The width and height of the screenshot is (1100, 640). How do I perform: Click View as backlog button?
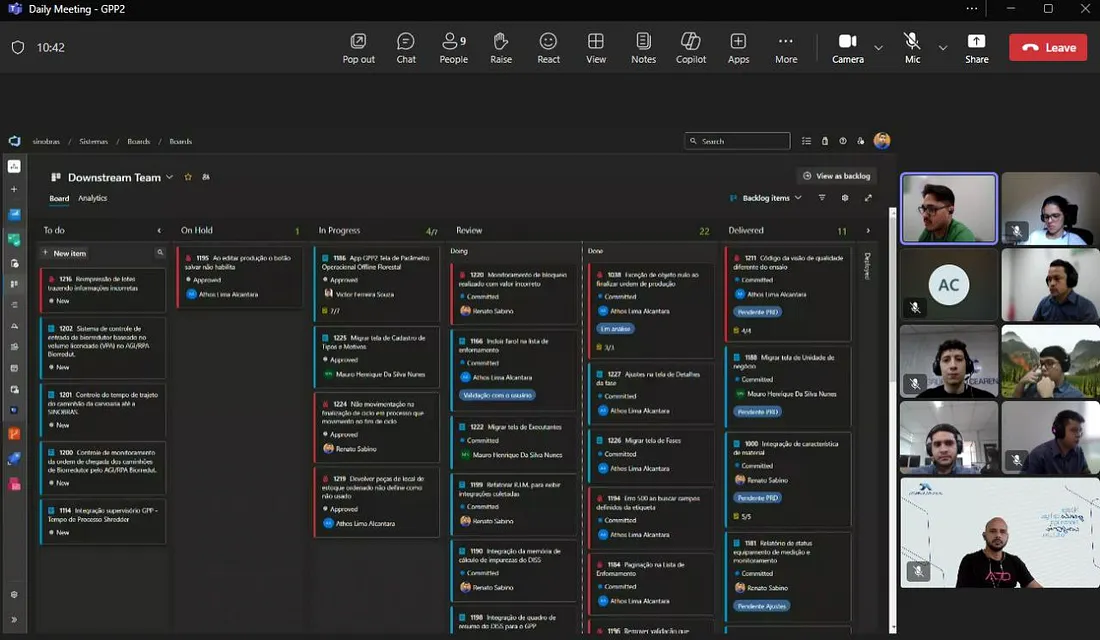[x=837, y=176]
